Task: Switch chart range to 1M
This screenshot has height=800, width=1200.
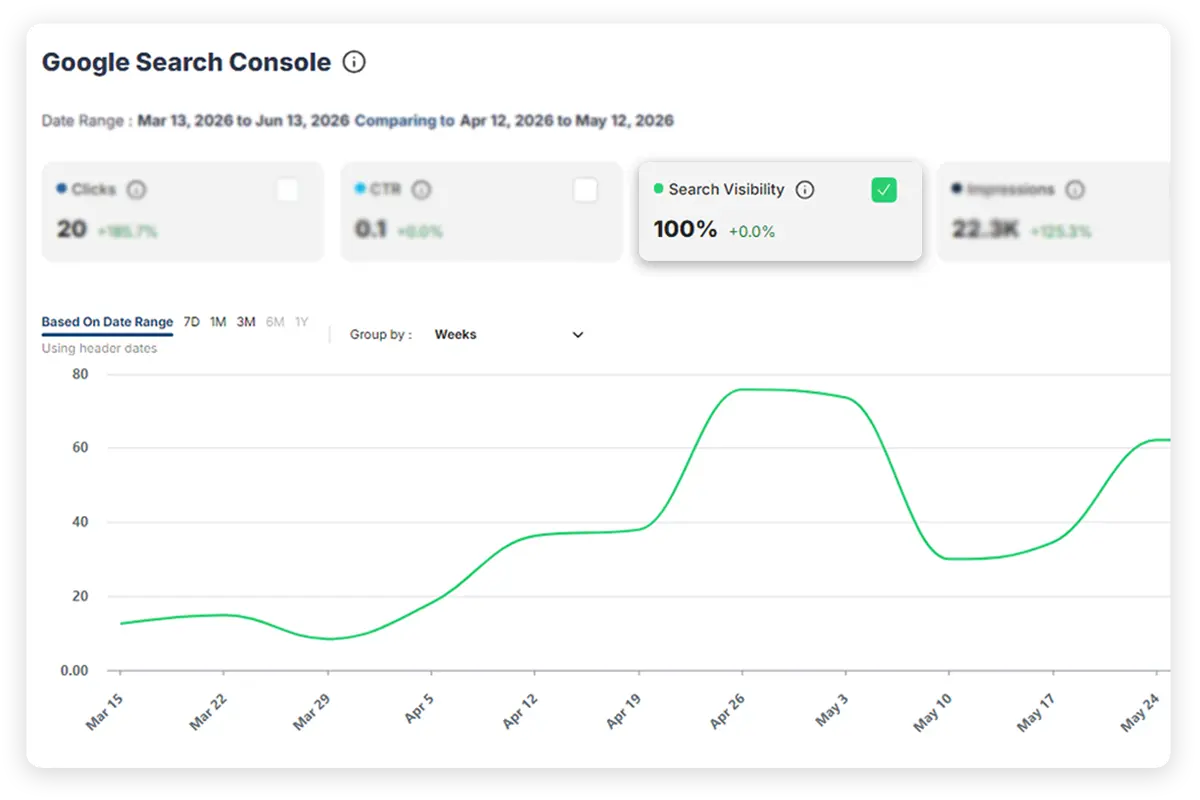Action: [218, 322]
